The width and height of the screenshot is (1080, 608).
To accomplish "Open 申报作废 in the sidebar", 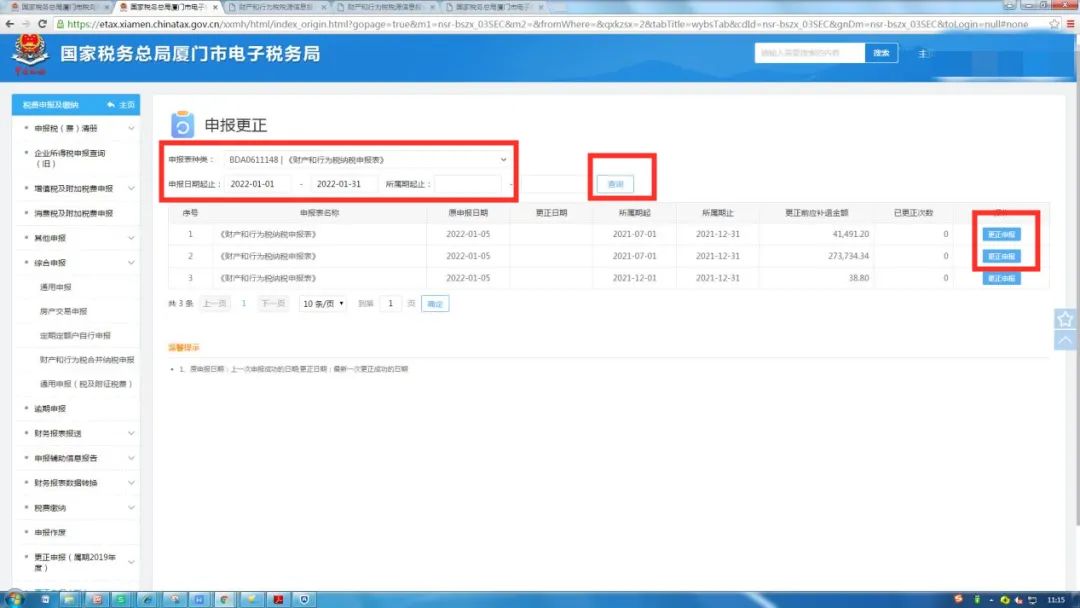I will point(50,532).
